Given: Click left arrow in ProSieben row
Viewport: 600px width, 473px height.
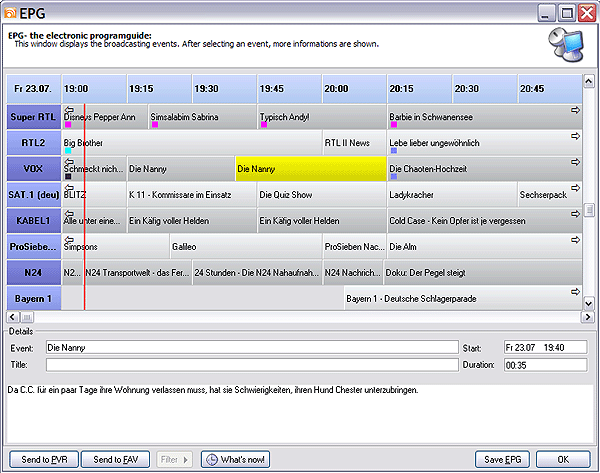Looking at the screenshot, I should pyautogui.click(x=69, y=239).
